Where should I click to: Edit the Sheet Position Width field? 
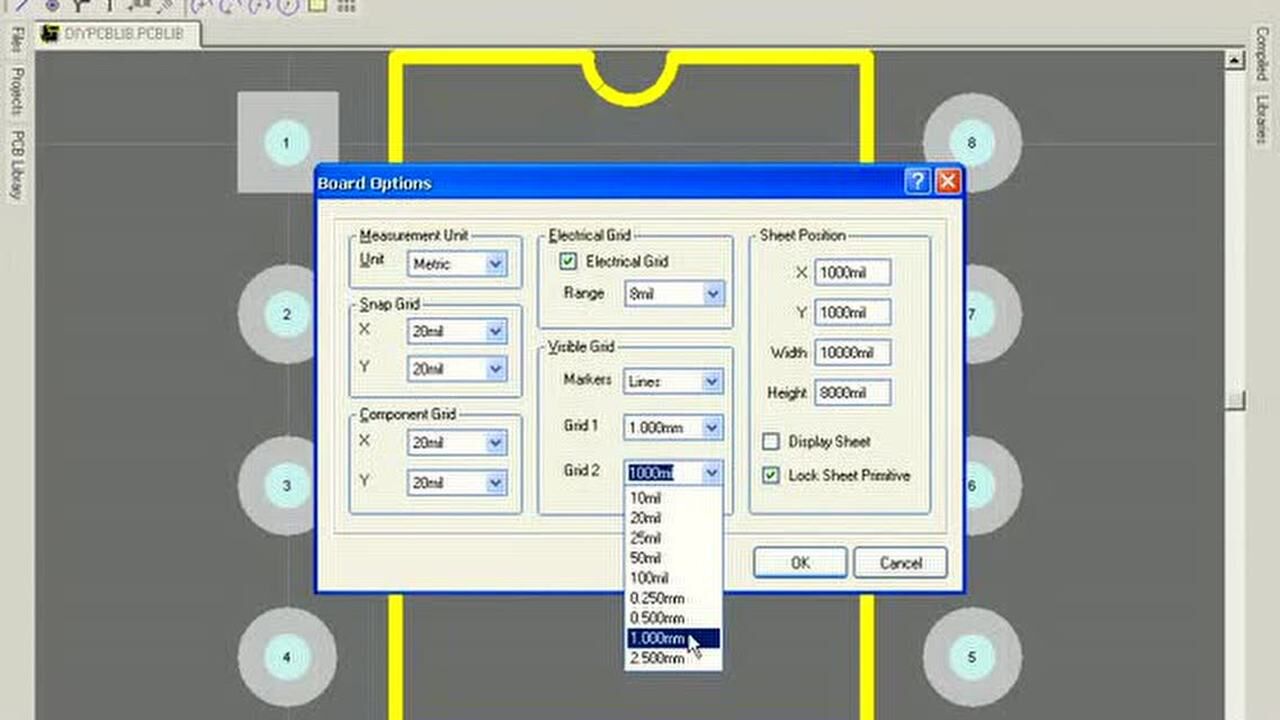[x=852, y=352]
